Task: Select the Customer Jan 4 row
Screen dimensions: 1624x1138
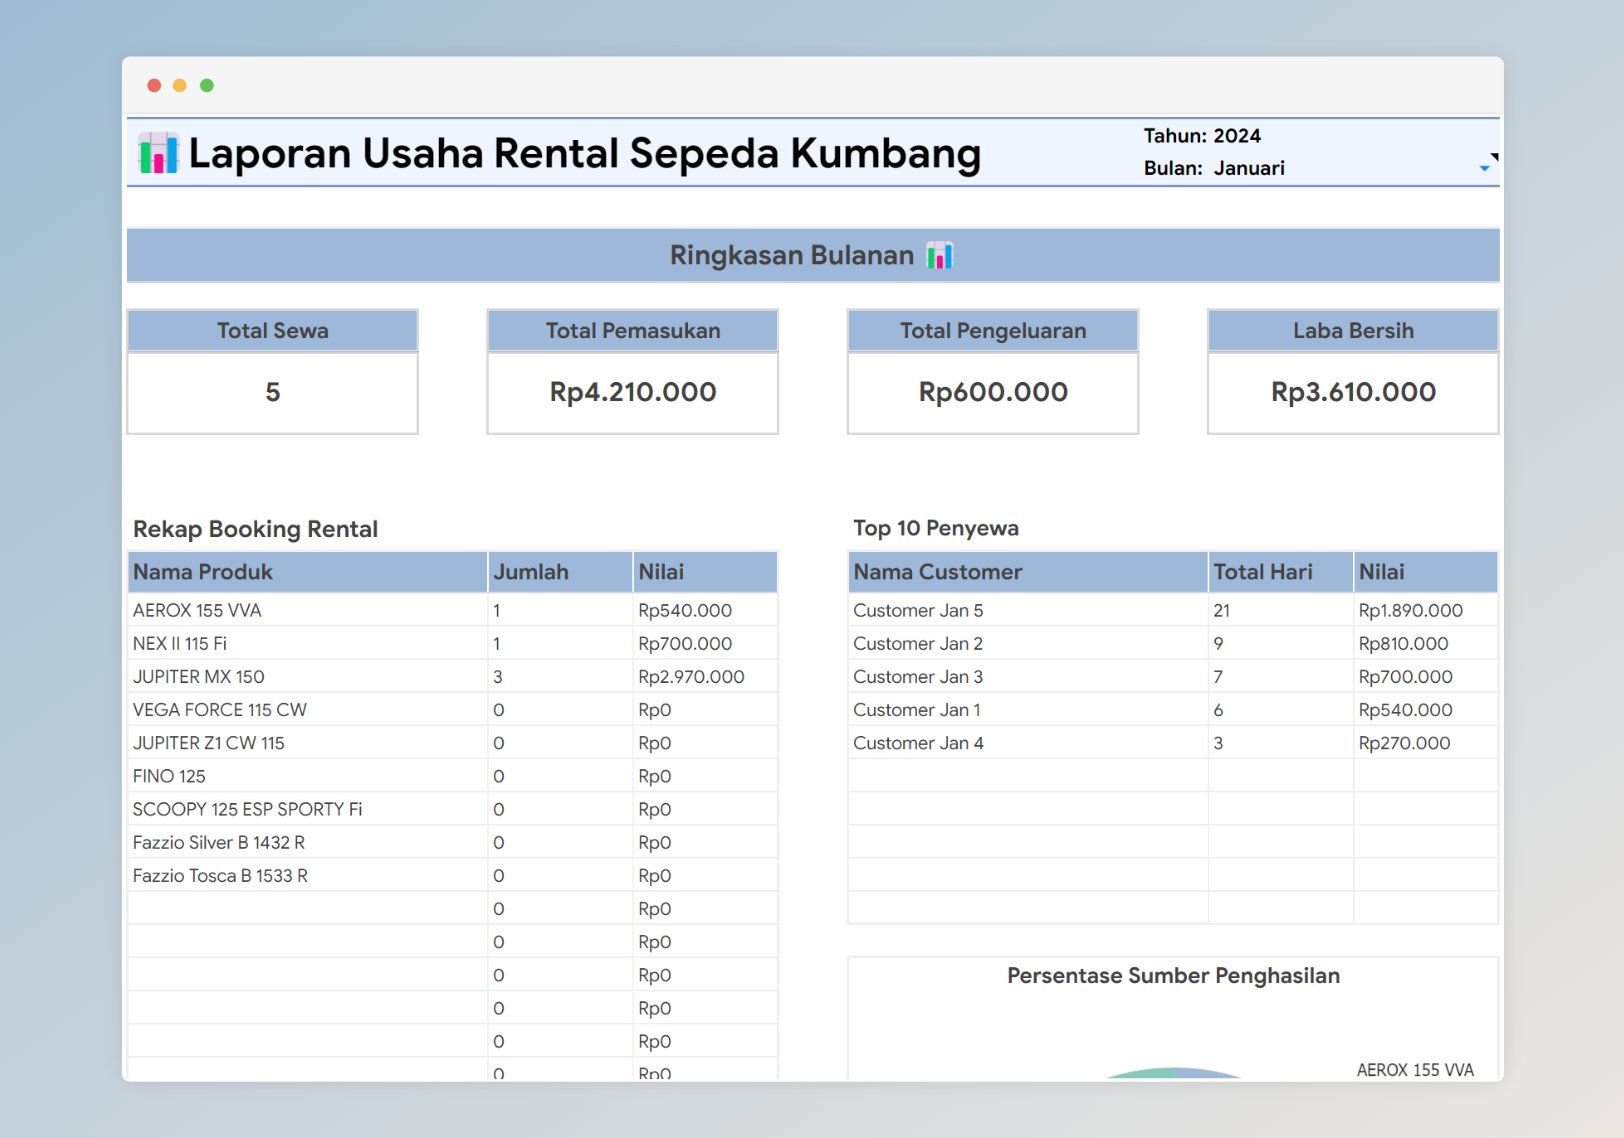Action: [1172, 742]
